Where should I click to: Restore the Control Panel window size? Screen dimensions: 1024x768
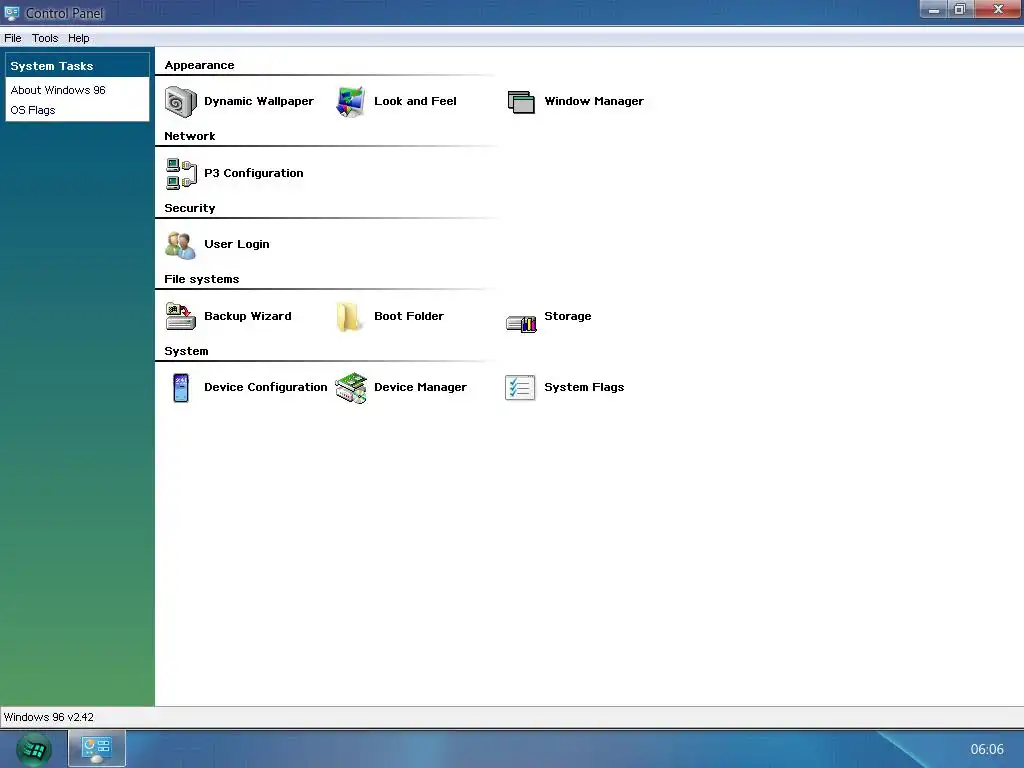point(960,10)
